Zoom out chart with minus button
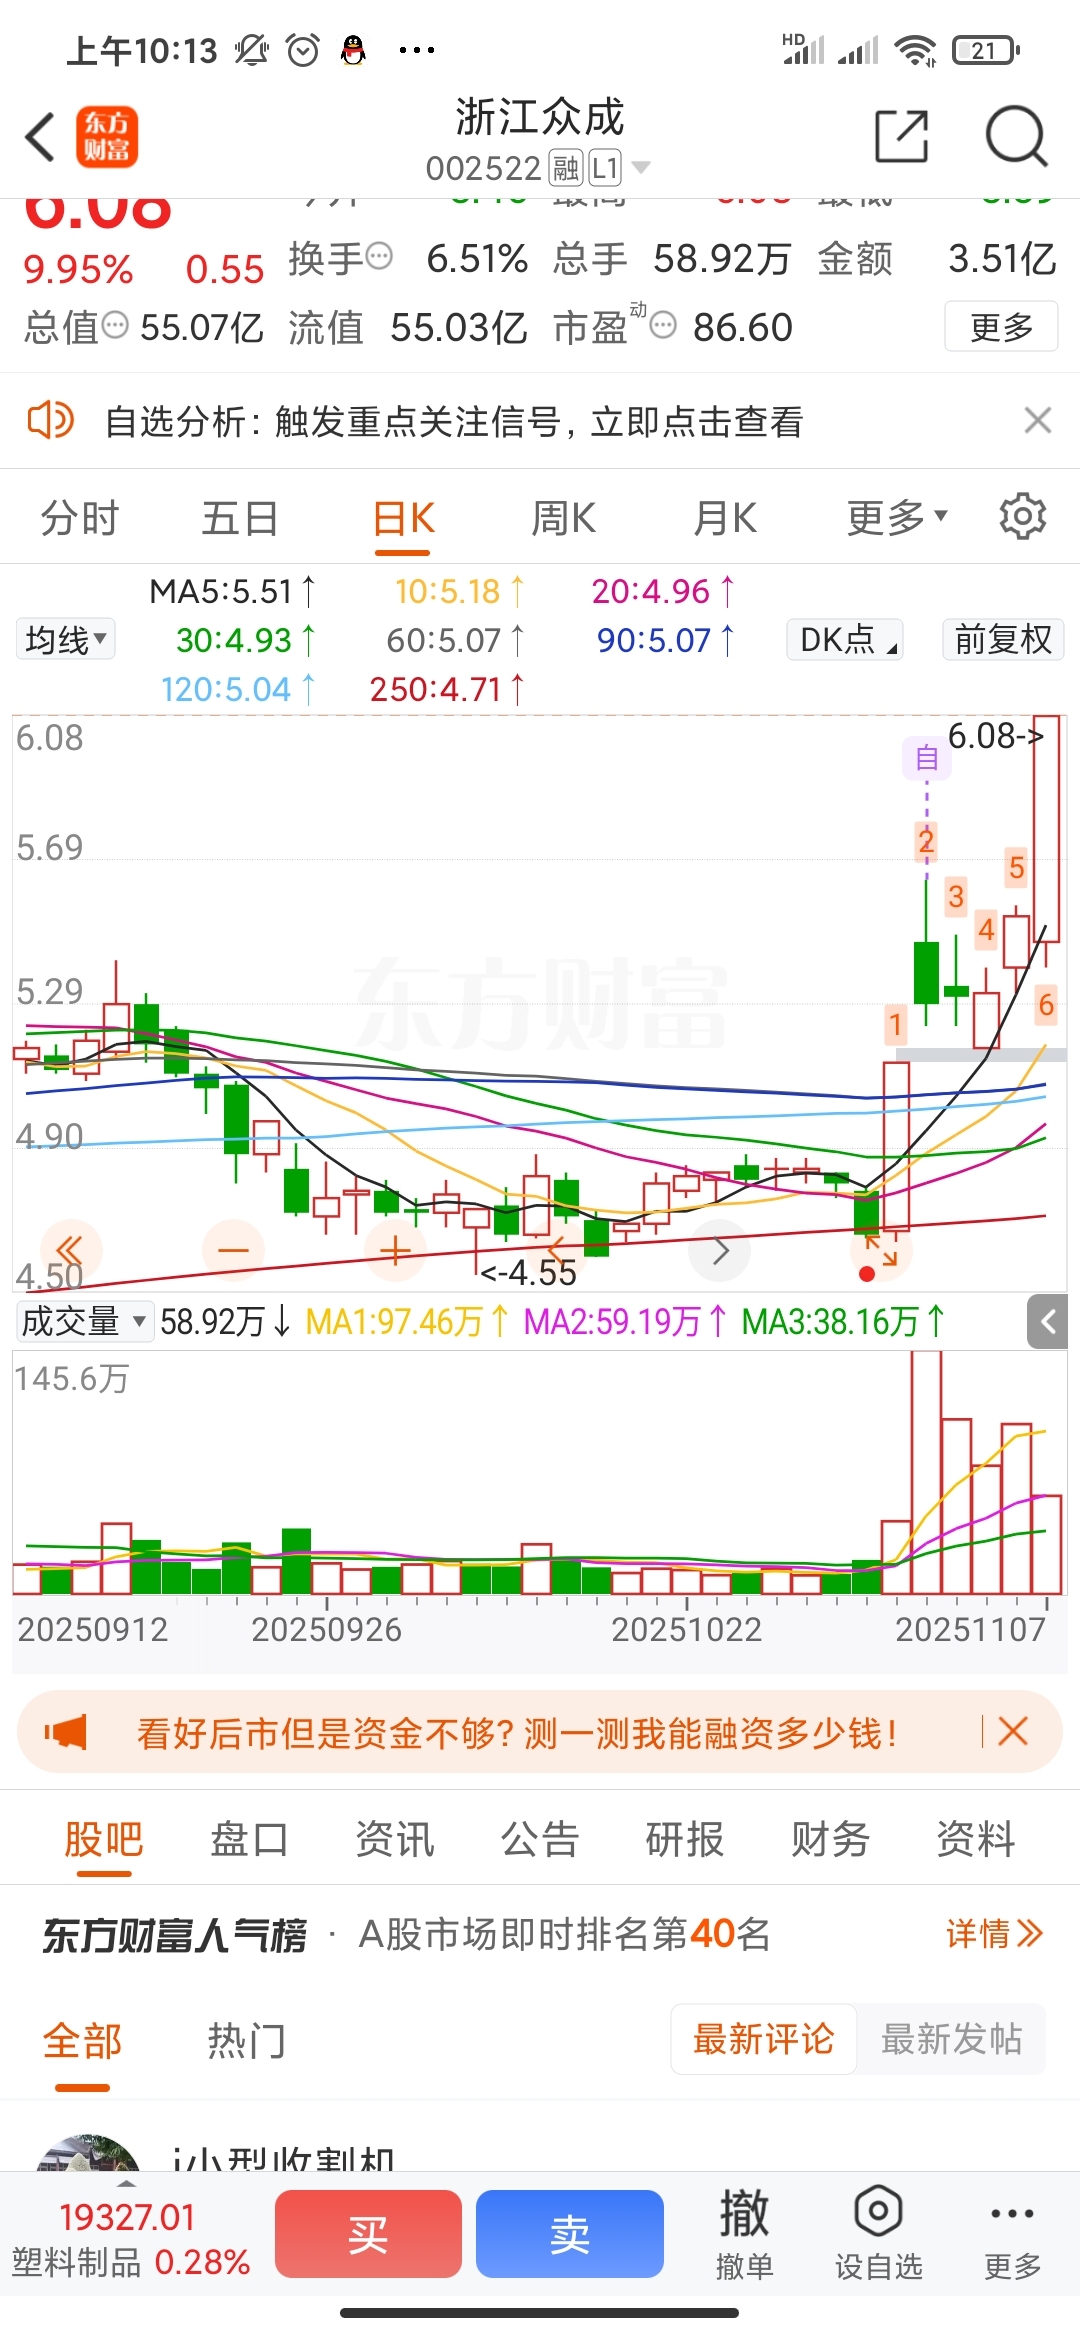Viewport: 1080px width, 2340px height. [x=233, y=1250]
